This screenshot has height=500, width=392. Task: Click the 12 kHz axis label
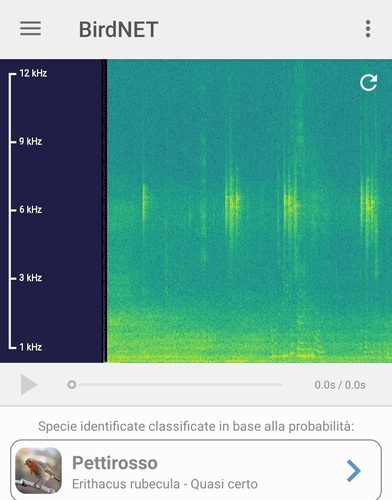[33, 73]
